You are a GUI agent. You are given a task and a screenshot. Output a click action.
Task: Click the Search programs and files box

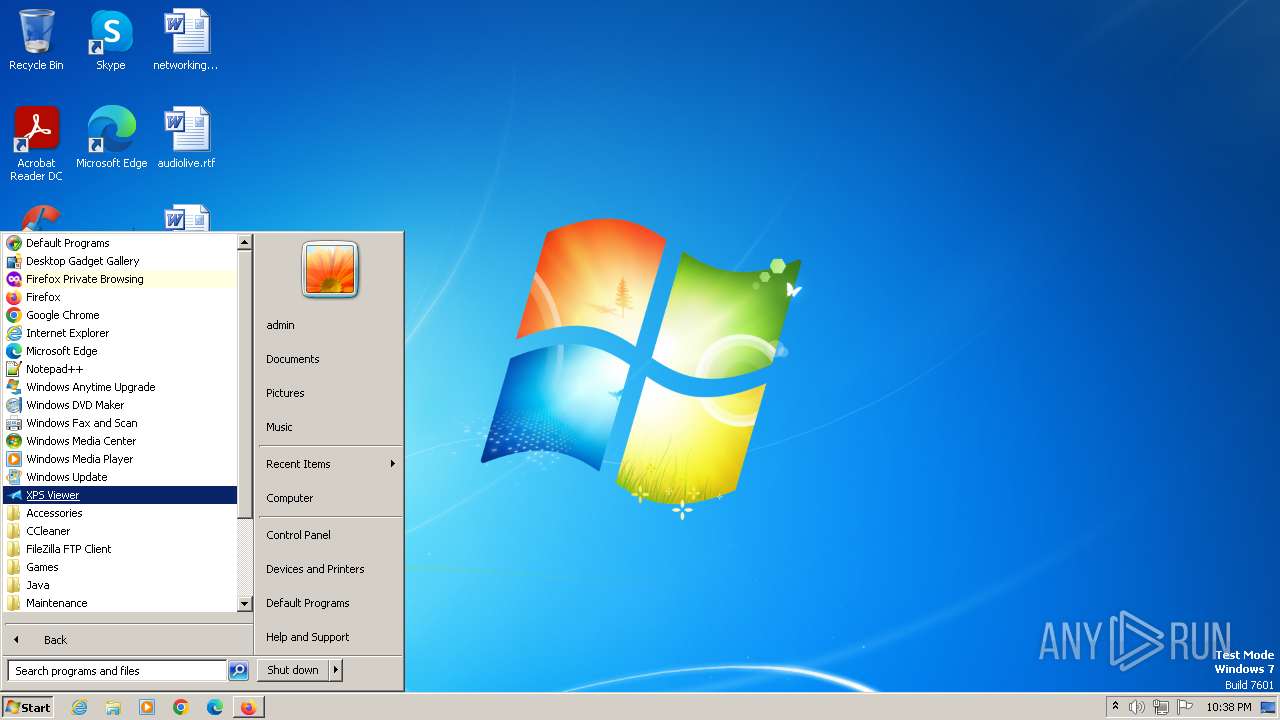tap(117, 671)
